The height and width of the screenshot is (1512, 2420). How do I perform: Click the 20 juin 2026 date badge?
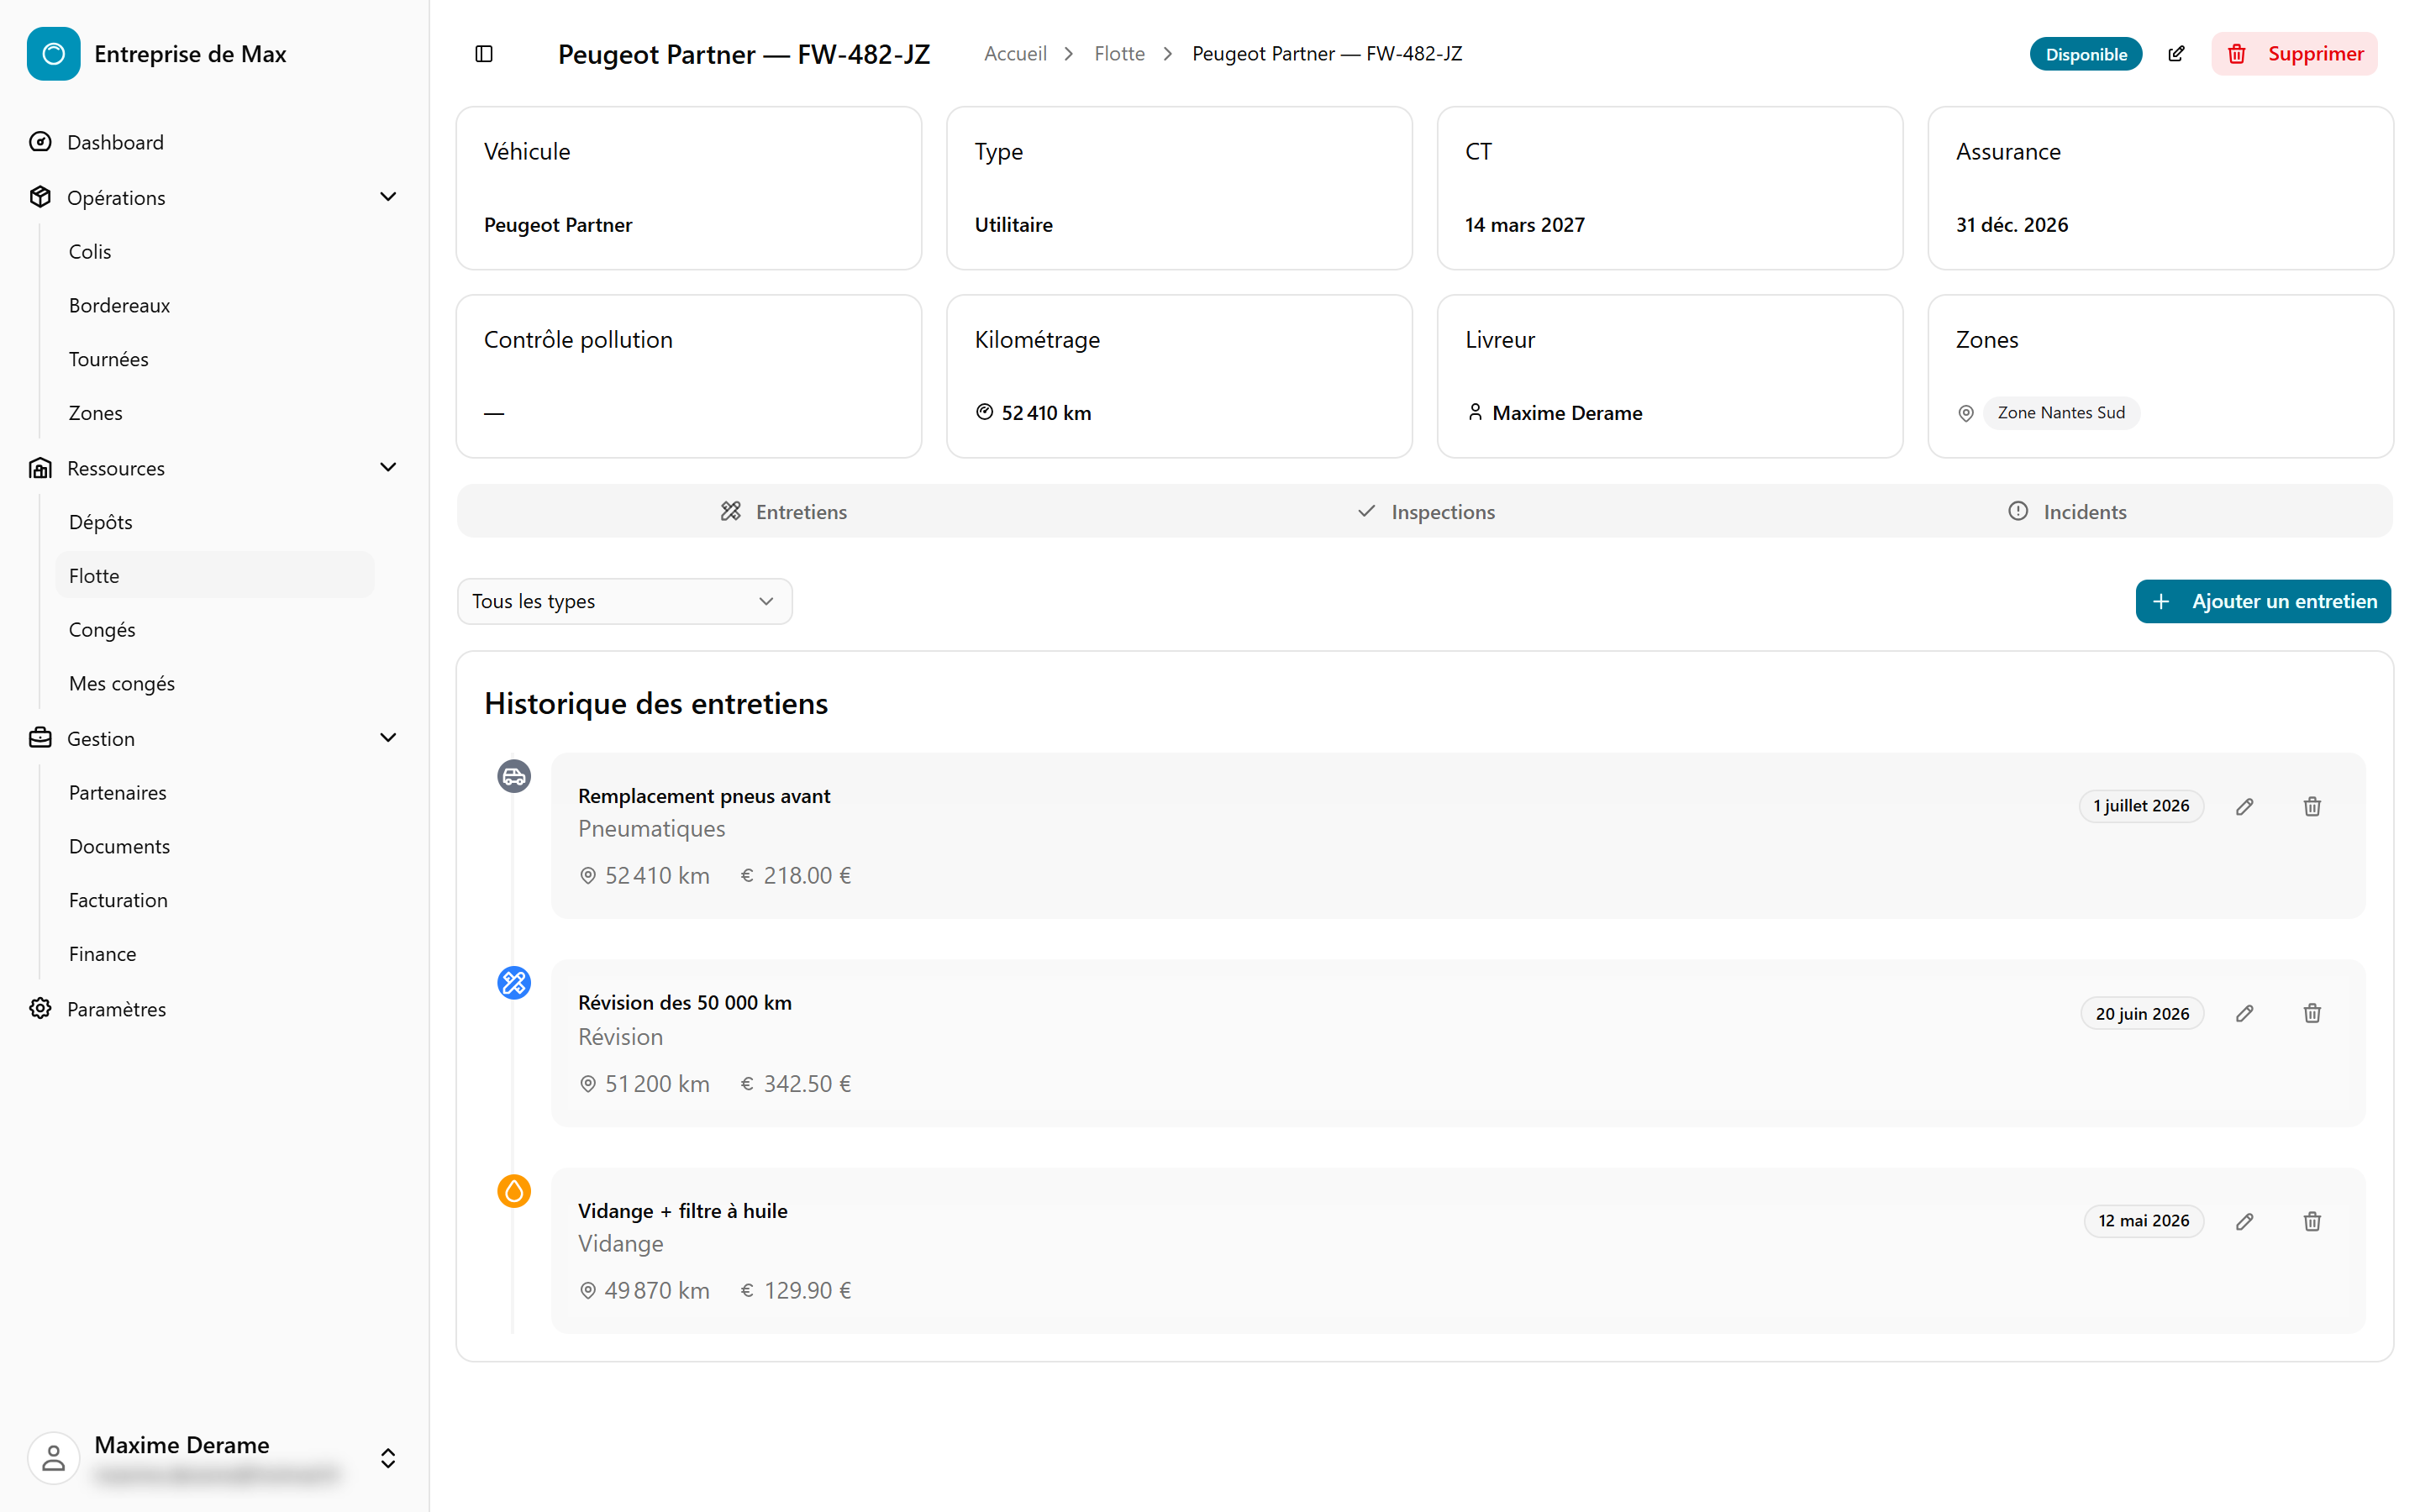2142,1013
